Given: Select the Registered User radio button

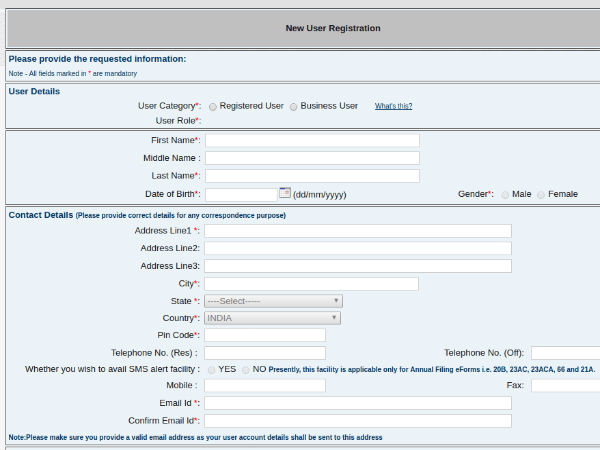Looking at the screenshot, I should 213,106.
